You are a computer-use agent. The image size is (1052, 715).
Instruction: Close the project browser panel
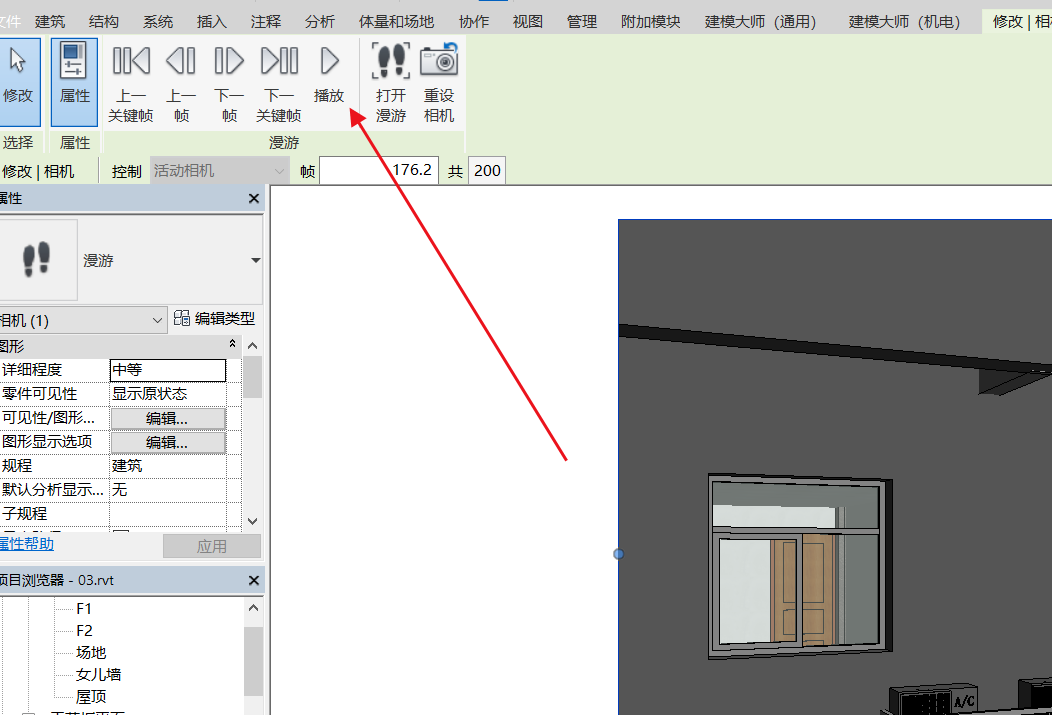254,581
